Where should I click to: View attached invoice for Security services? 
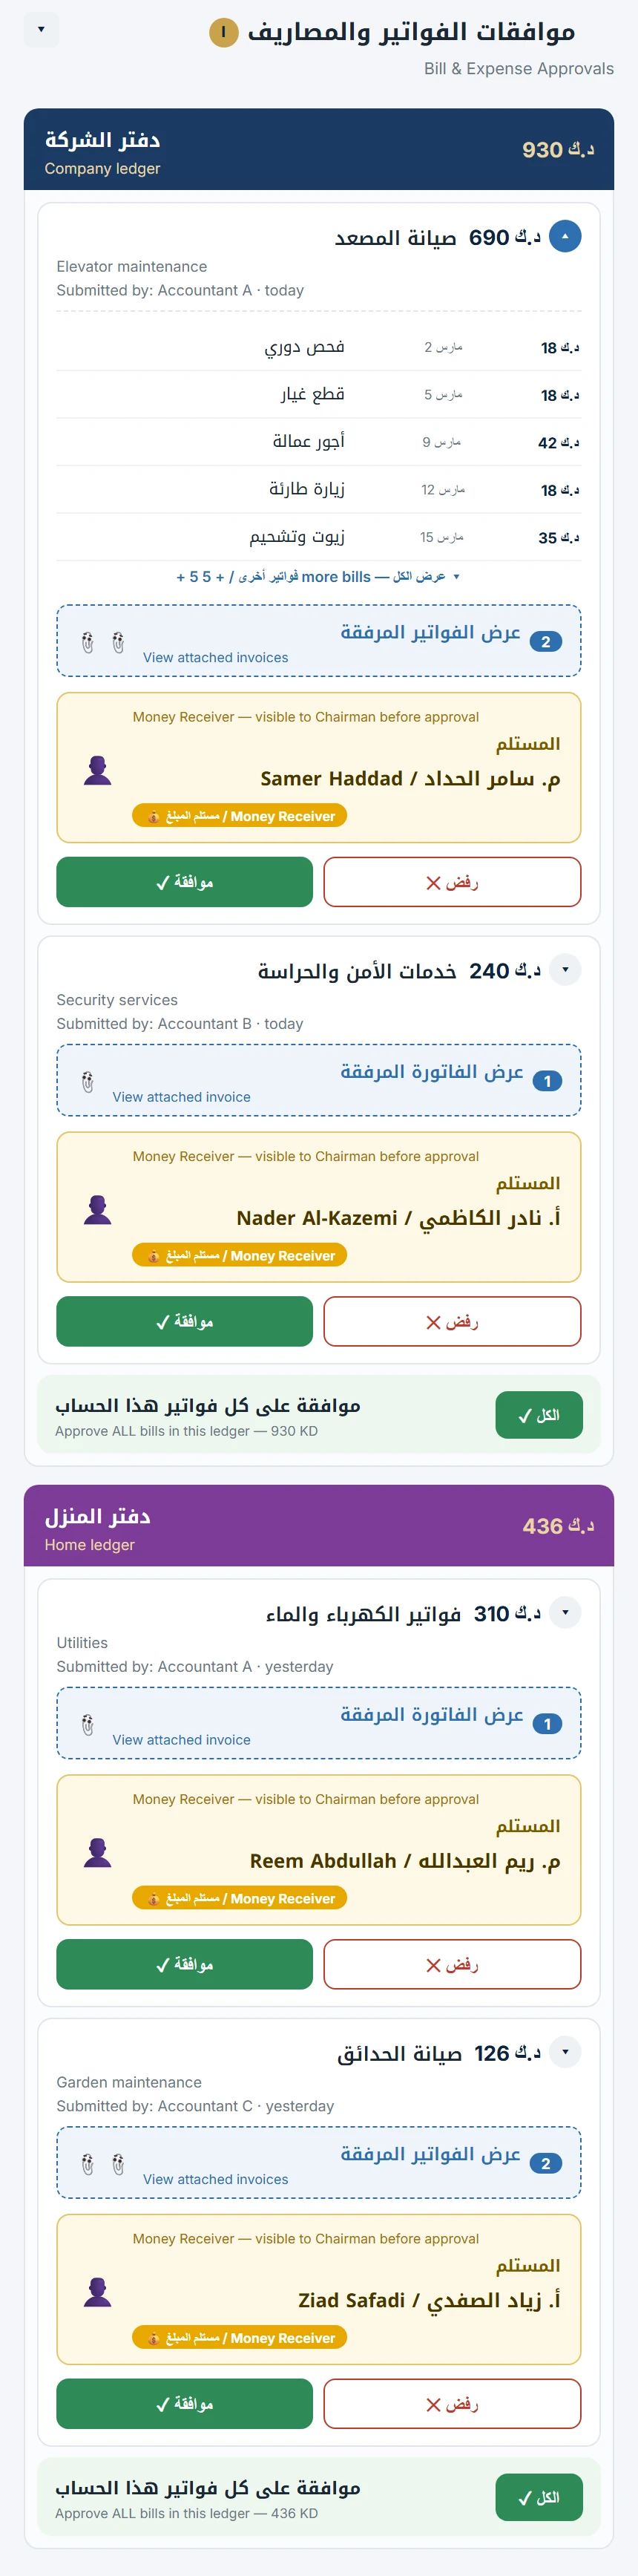click(x=318, y=1080)
